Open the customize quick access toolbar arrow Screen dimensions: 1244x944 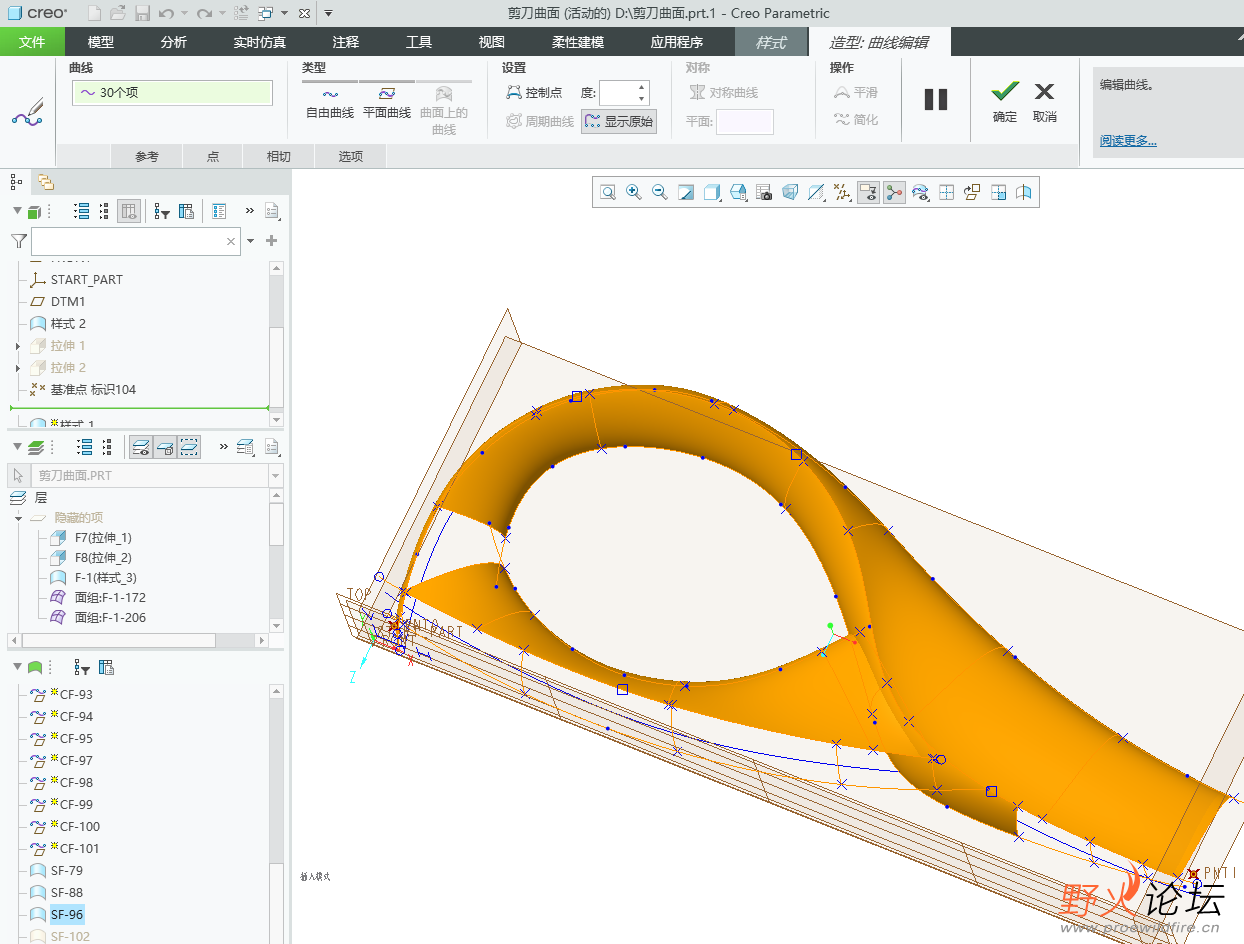click(329, 13)
